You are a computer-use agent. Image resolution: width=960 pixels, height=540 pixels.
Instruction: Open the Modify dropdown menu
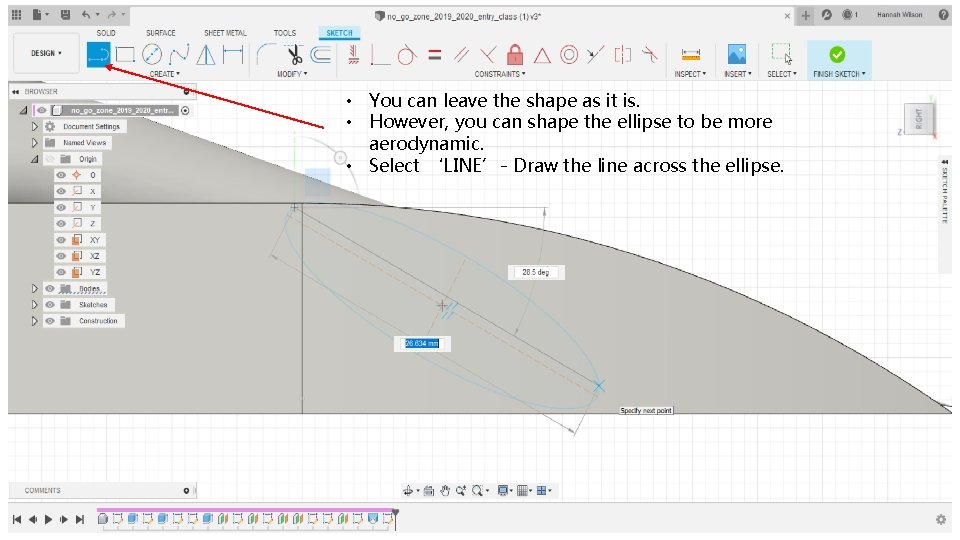(x=292, y=74)
